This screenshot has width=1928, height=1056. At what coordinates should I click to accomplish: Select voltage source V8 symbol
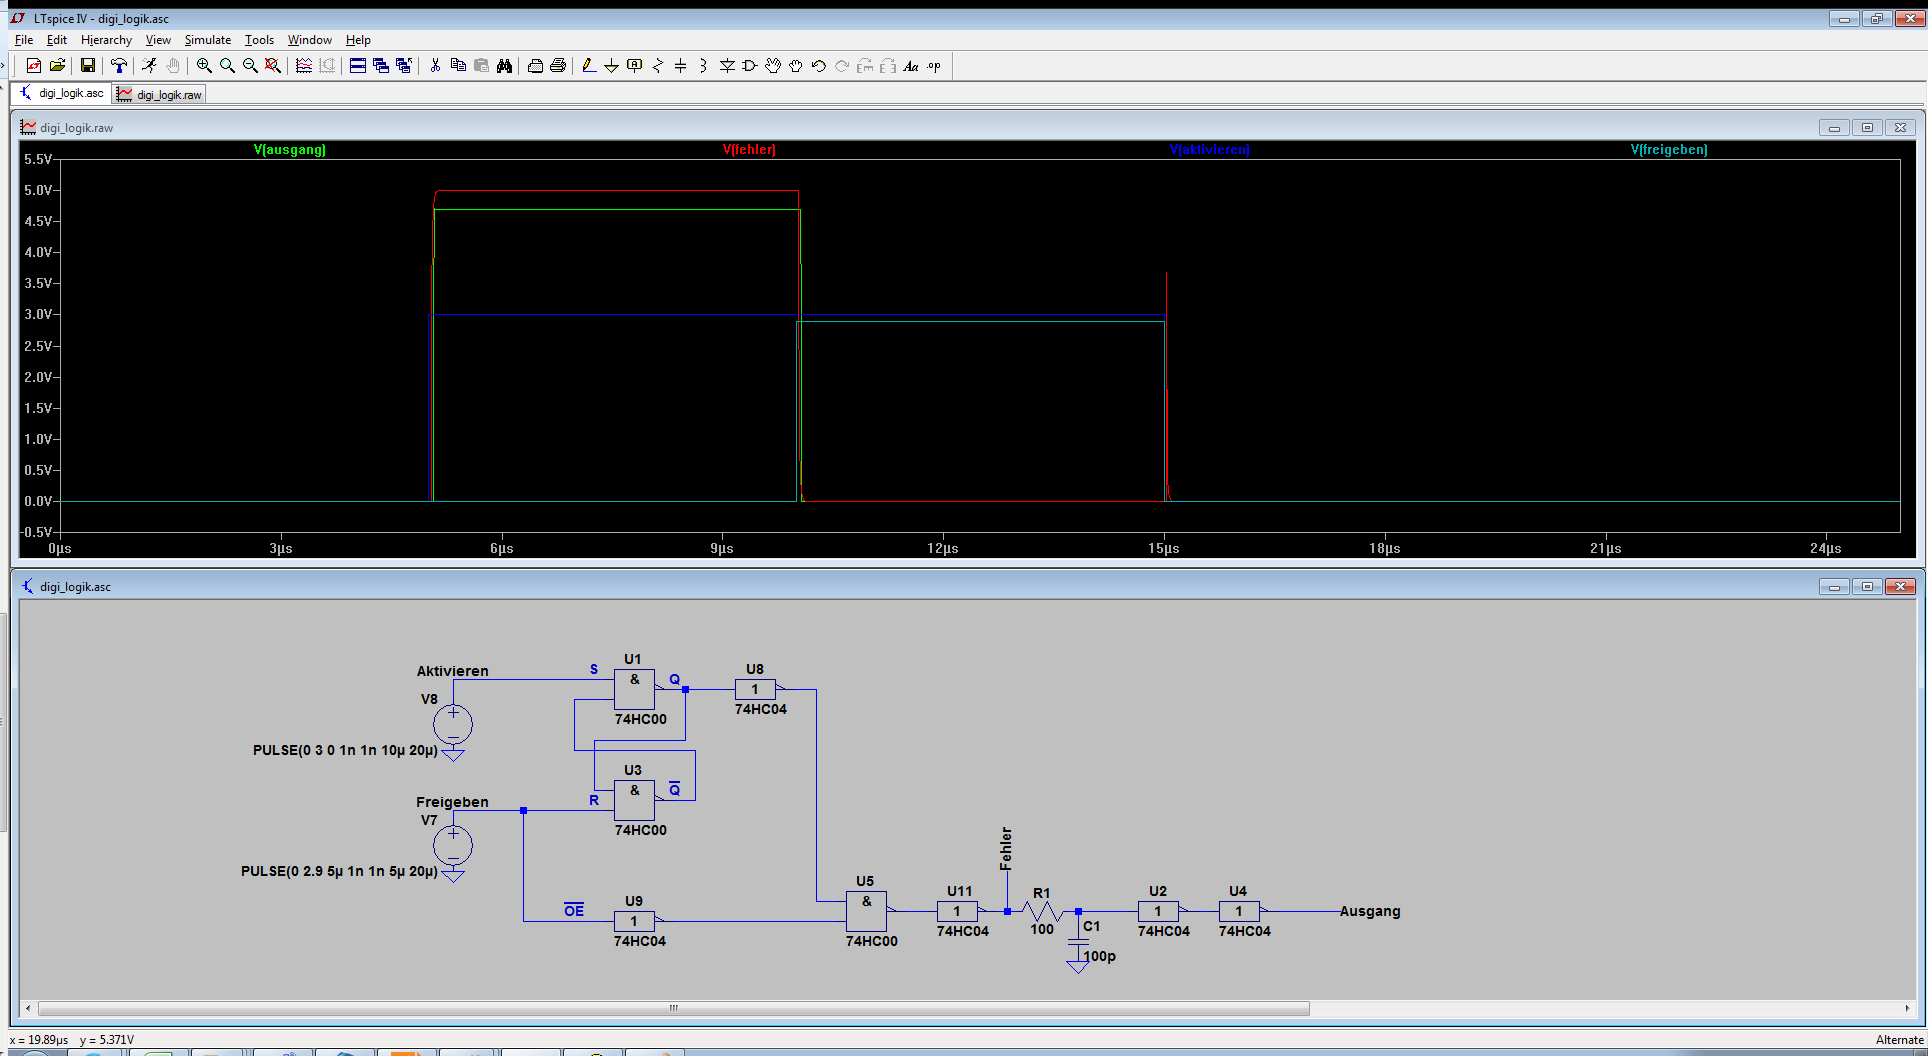pos(453,724)
